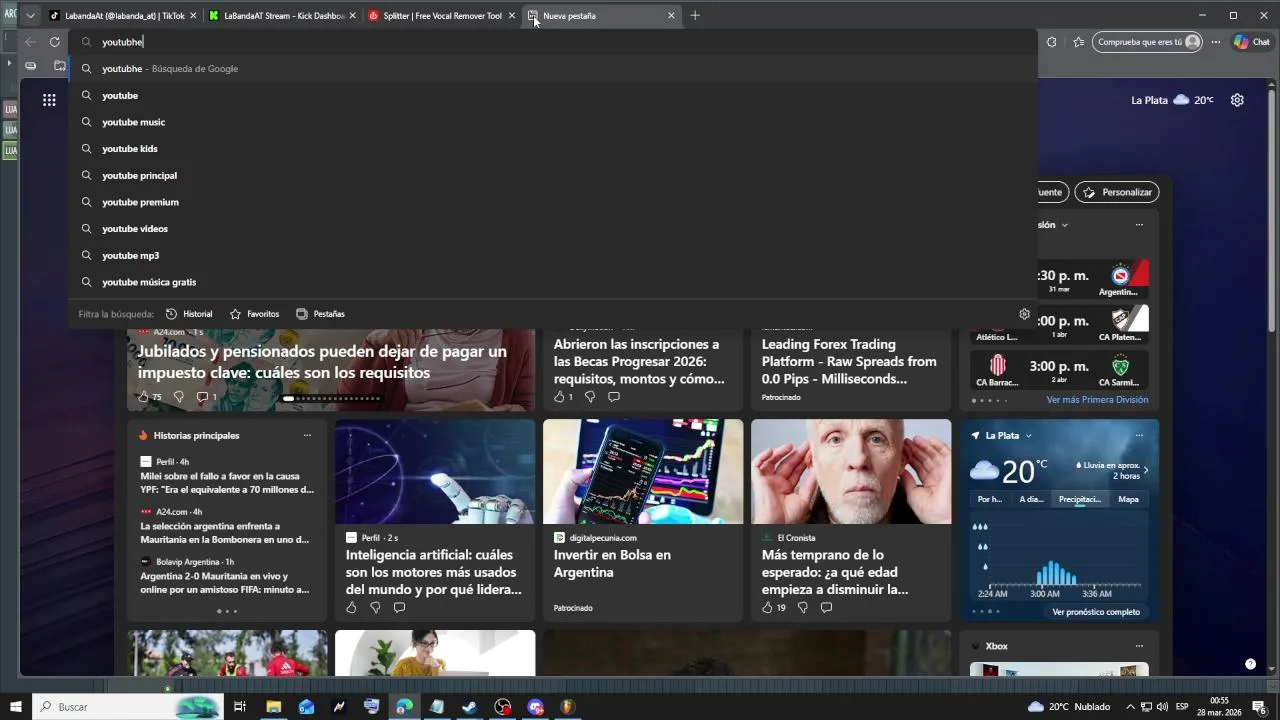
Task: Open search suggestions settings gear
Action: (x=1024, y=314)
